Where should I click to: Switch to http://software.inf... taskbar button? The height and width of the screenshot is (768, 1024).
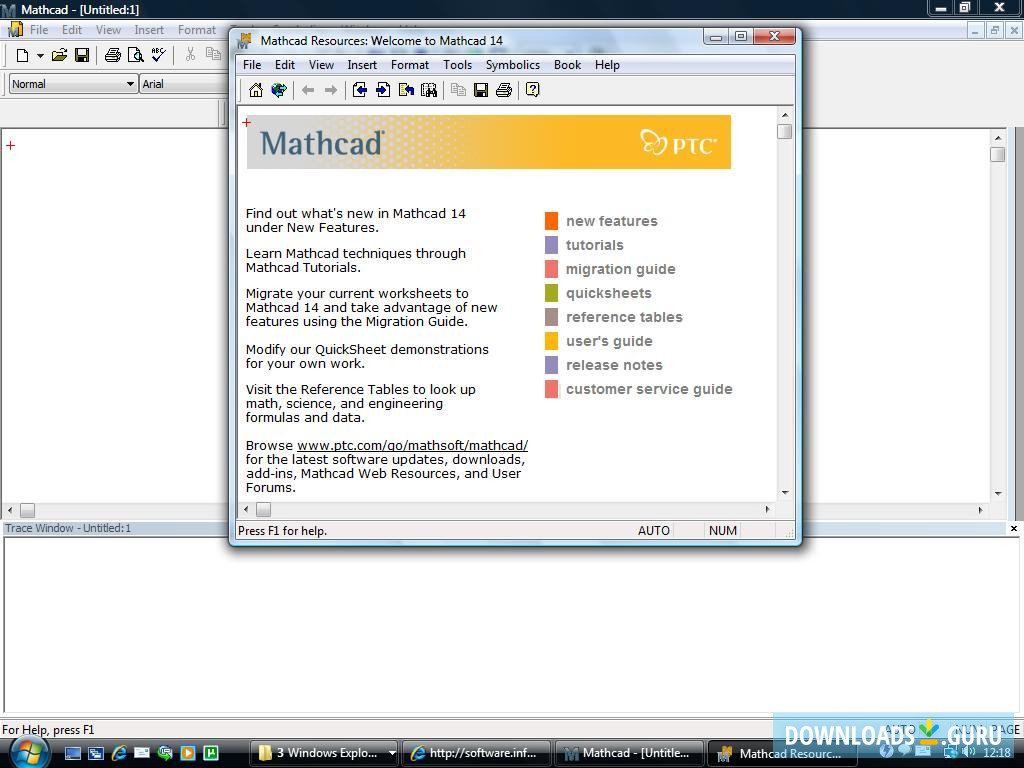point(475,753)
